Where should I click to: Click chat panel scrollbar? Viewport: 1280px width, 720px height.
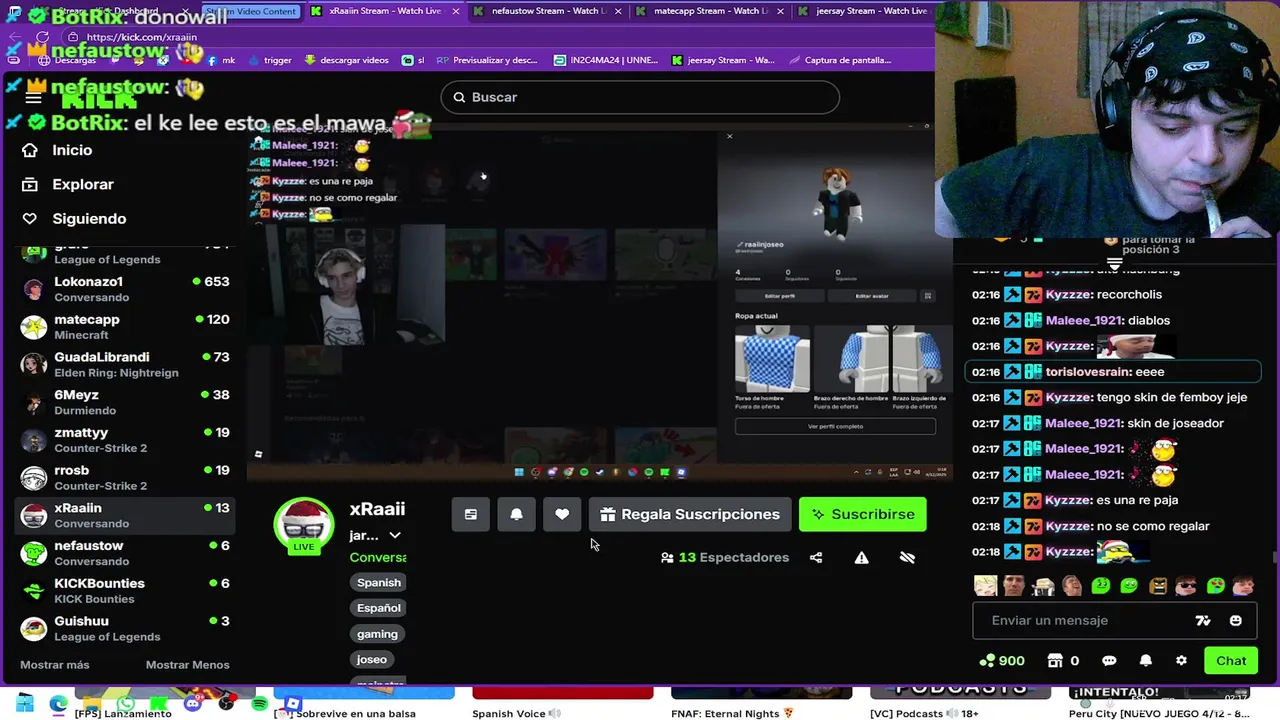pyautogui.click(x=1274, y=557)
